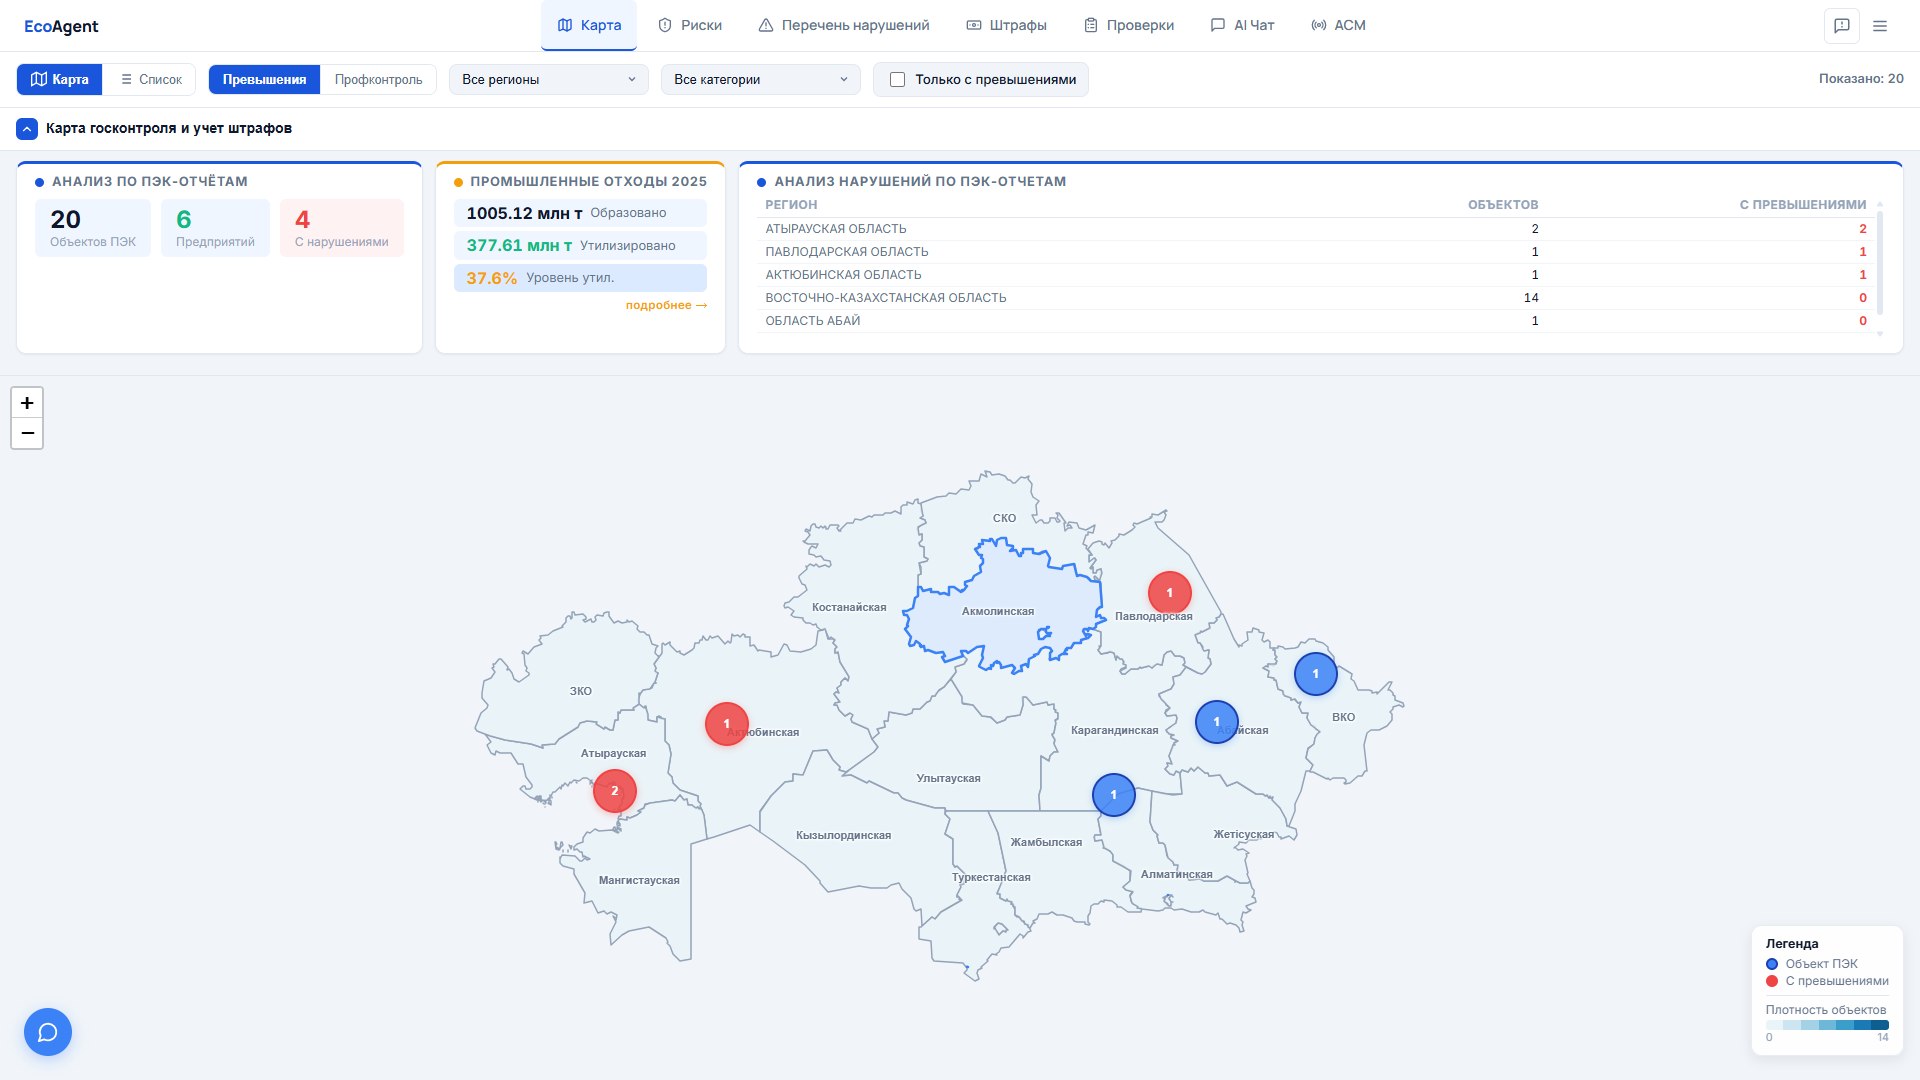Screen dimensions: 1920x1080
Task: Click the РЕГИОН column header
Action: 791,205
